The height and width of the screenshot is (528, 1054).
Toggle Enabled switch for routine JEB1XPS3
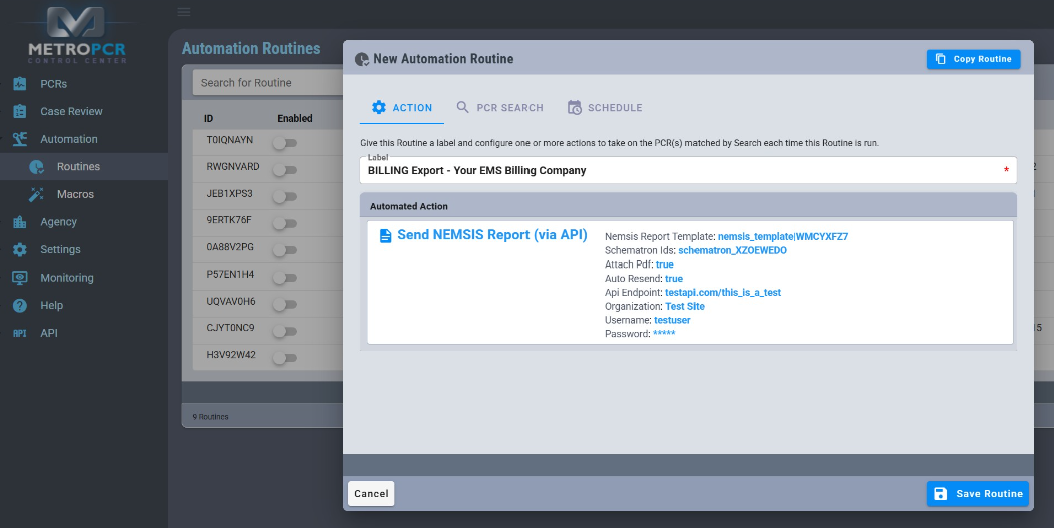pos(284,196)
